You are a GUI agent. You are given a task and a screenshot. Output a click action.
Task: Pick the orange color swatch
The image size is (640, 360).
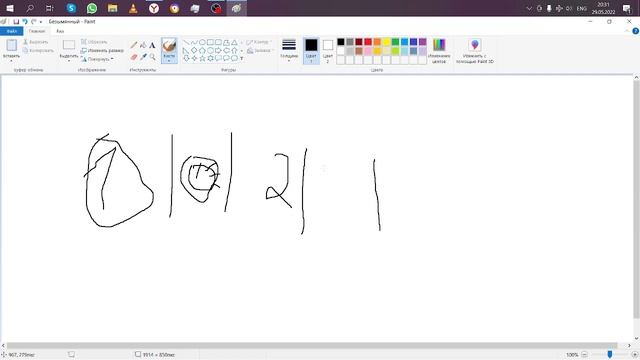click(x=377, y=42)
